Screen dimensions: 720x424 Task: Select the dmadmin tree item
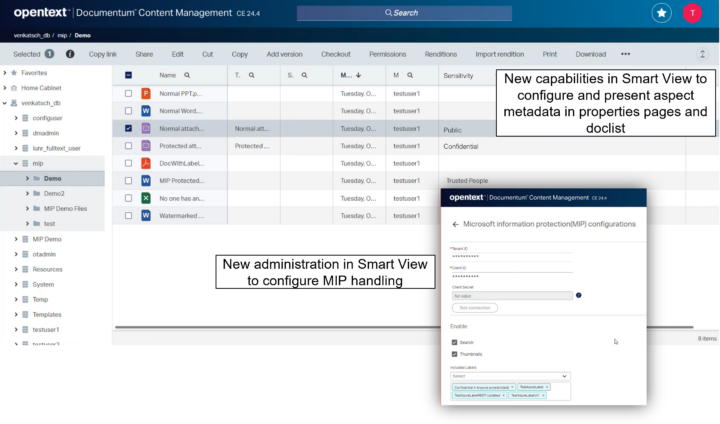point(45,133)
